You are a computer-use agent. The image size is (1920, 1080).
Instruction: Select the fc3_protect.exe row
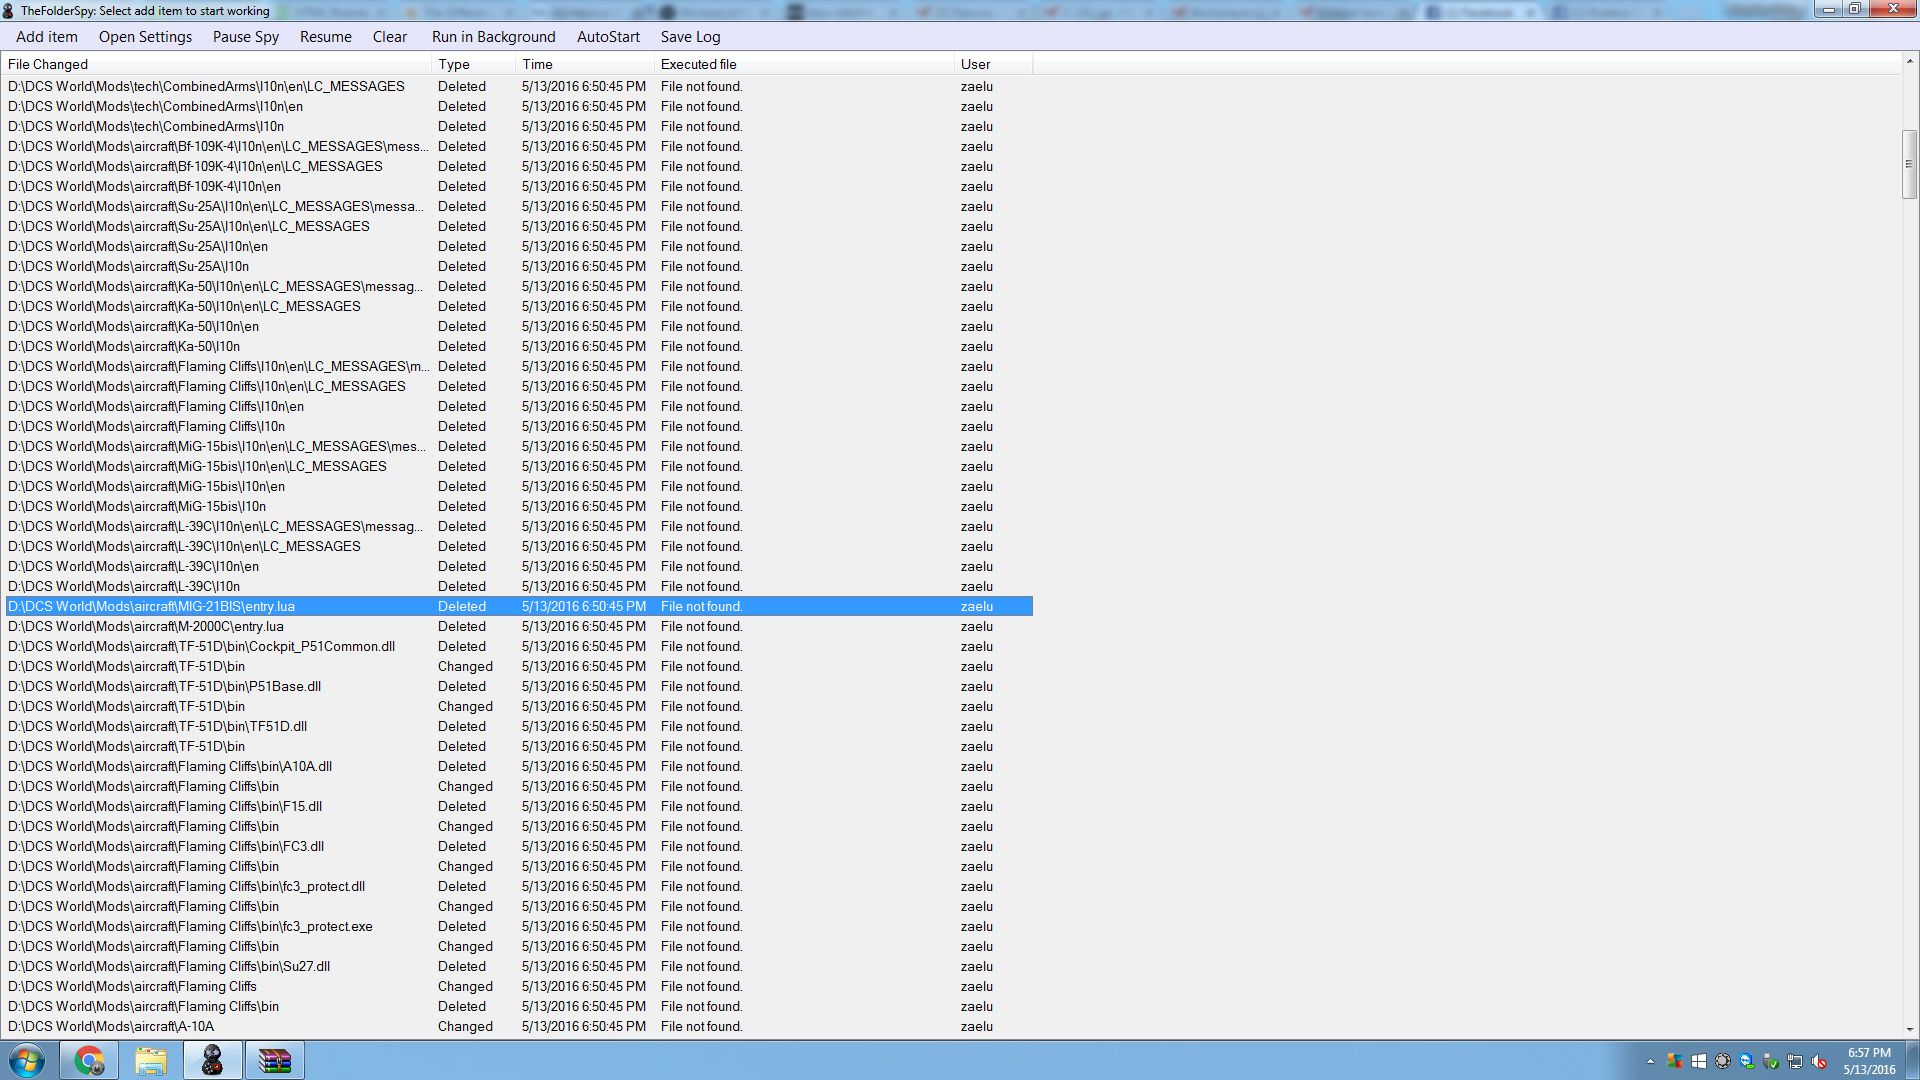tap(519, 926)
